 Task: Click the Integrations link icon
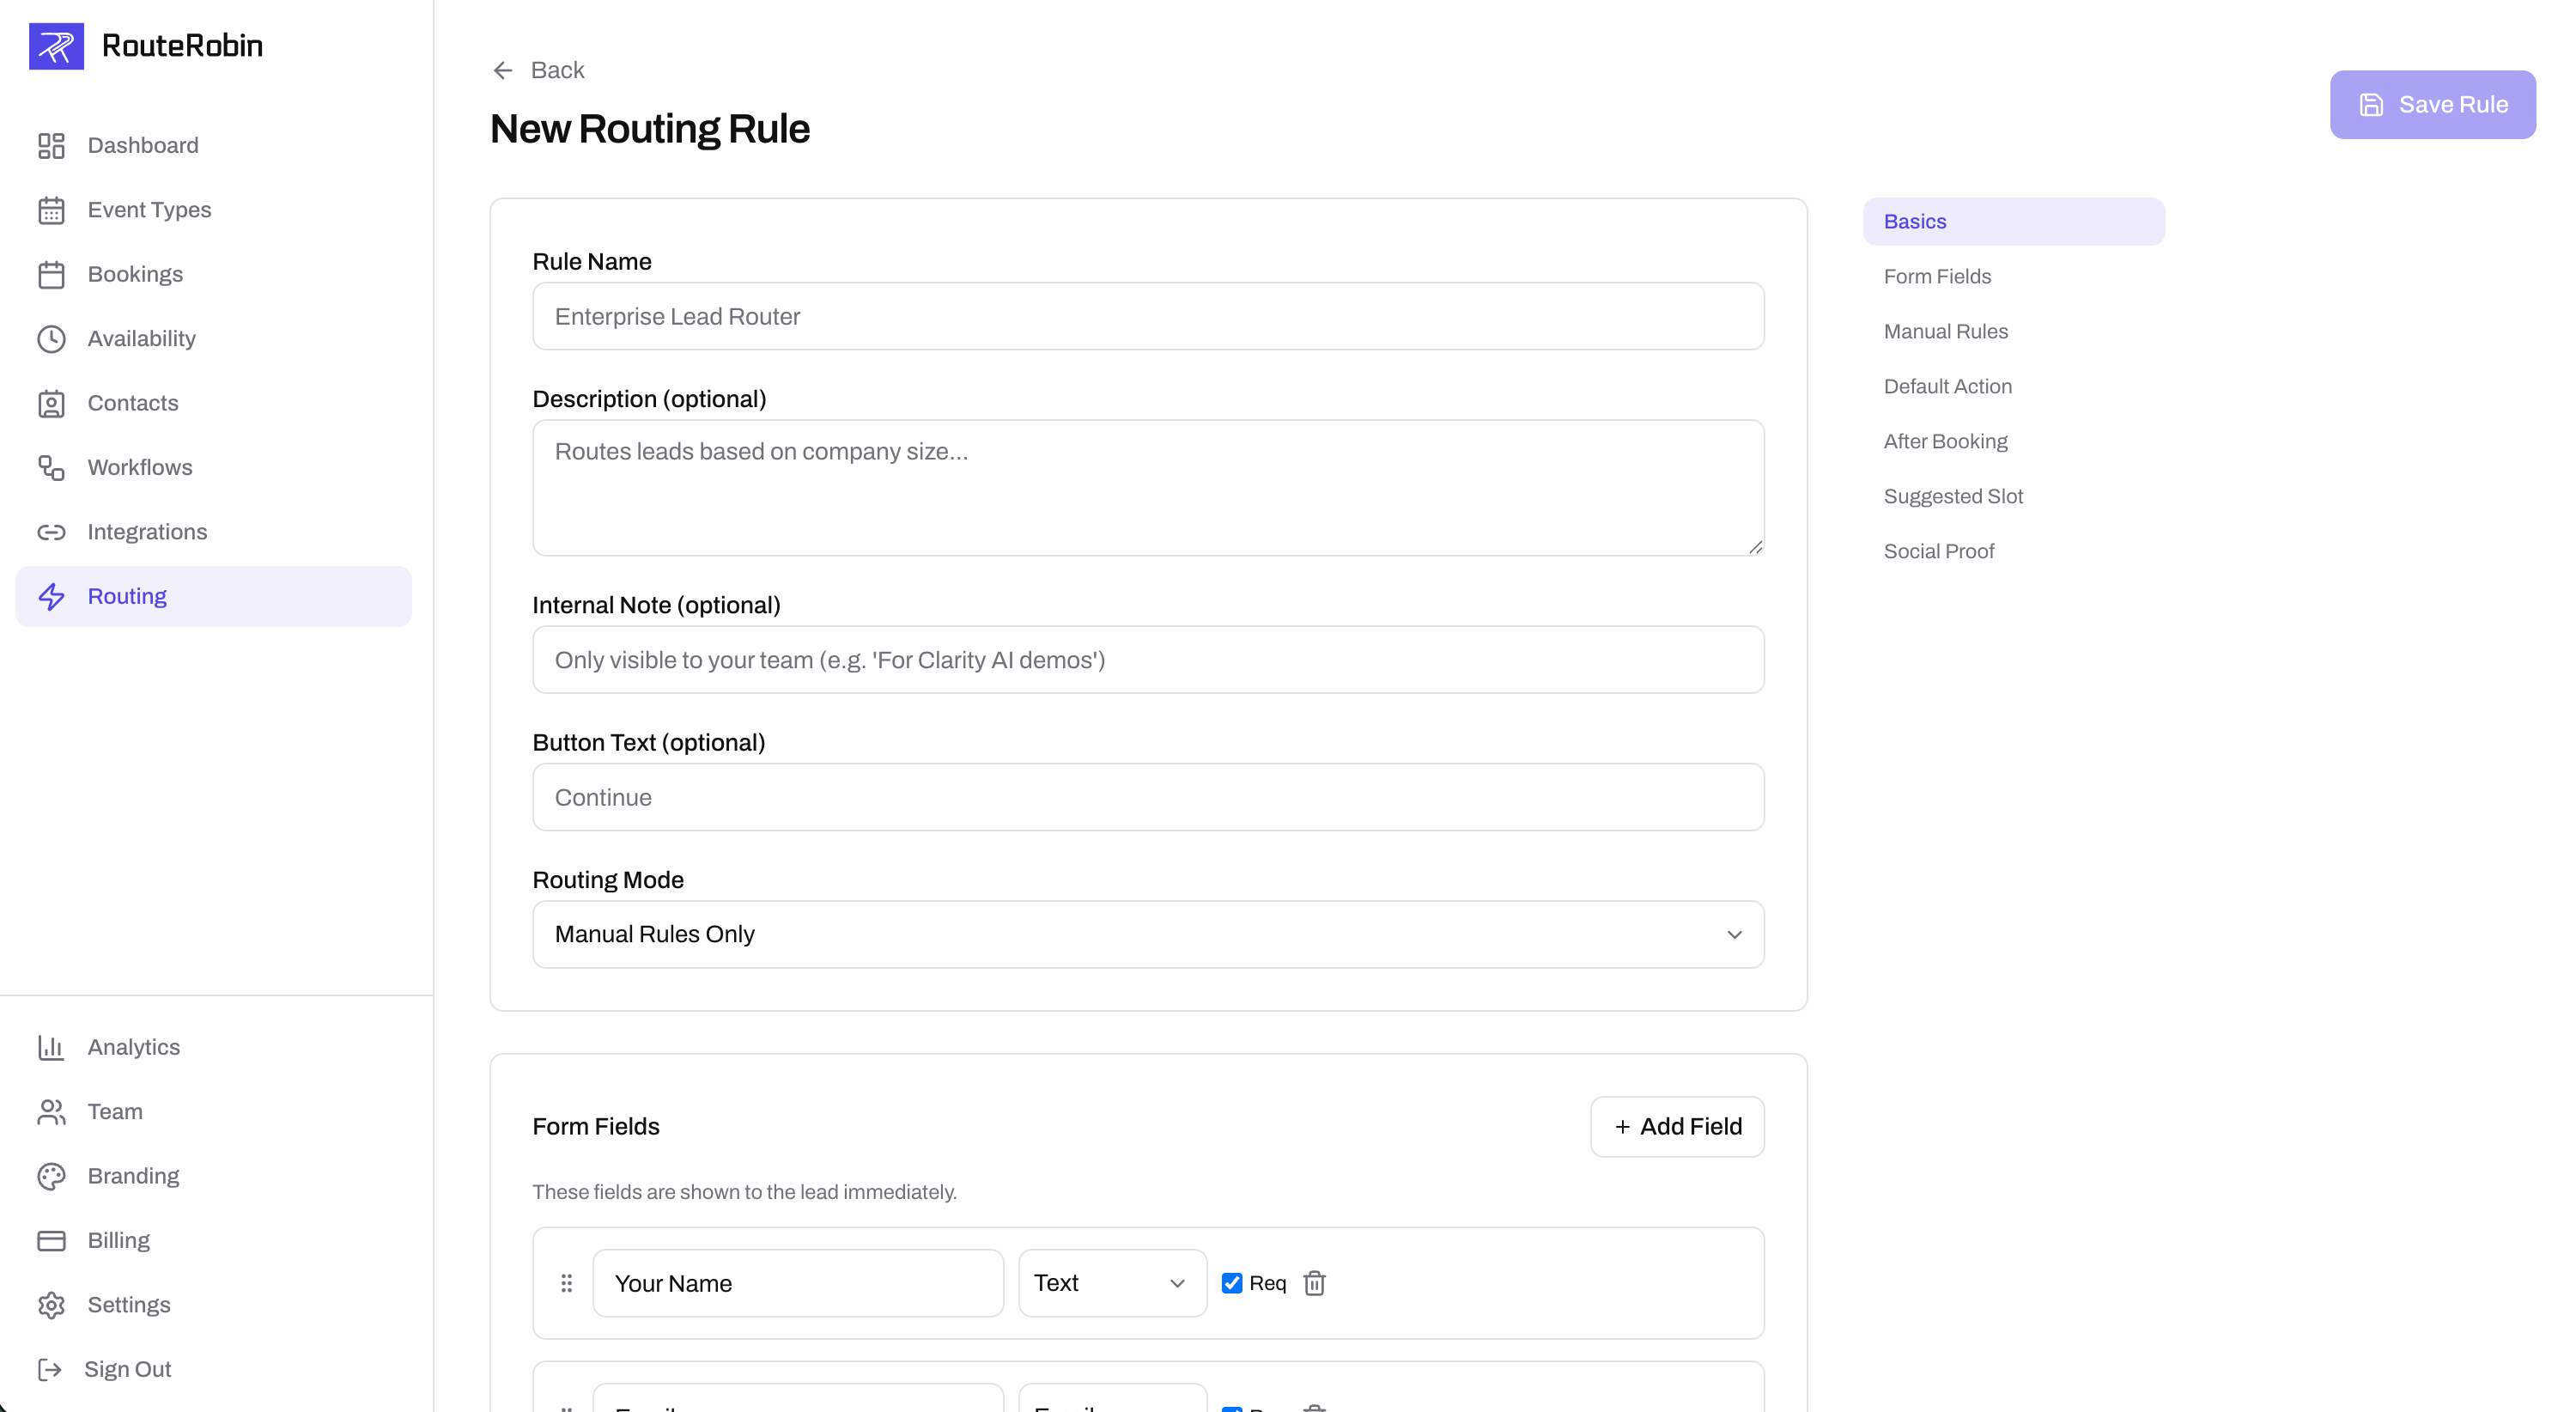pyautogui.click(x=52, y=531)
